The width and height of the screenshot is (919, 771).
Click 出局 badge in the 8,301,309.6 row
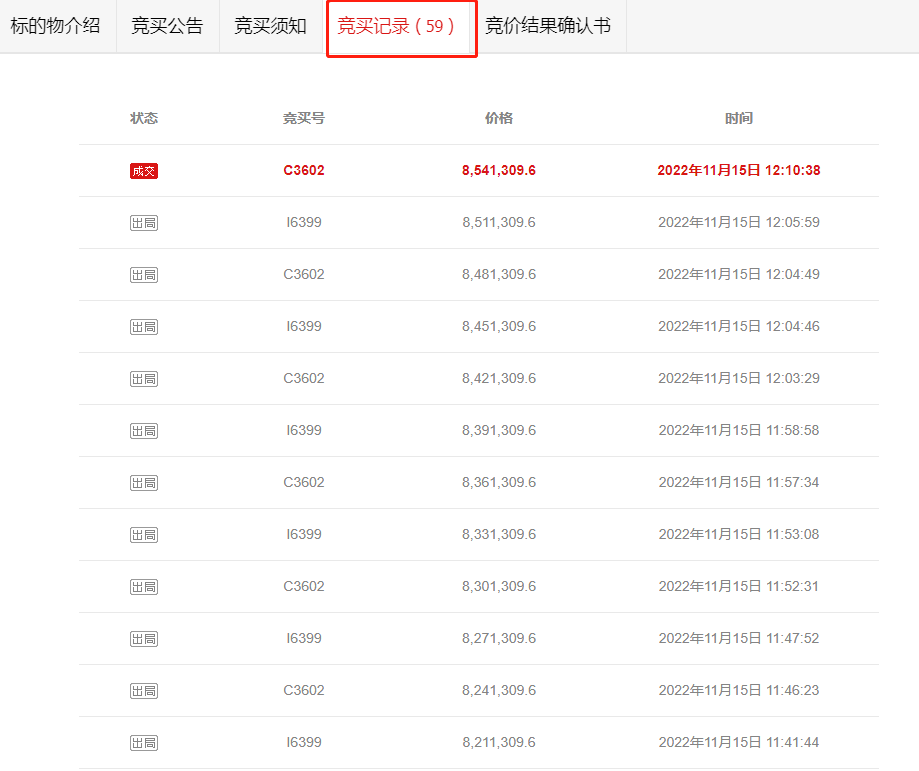[144, 587]
